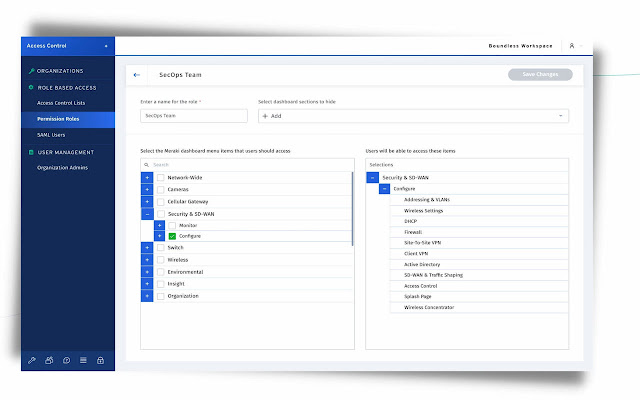Click the dot icon in Access Control header
This screenshot has width=640, height=400.
pos(106,46)
